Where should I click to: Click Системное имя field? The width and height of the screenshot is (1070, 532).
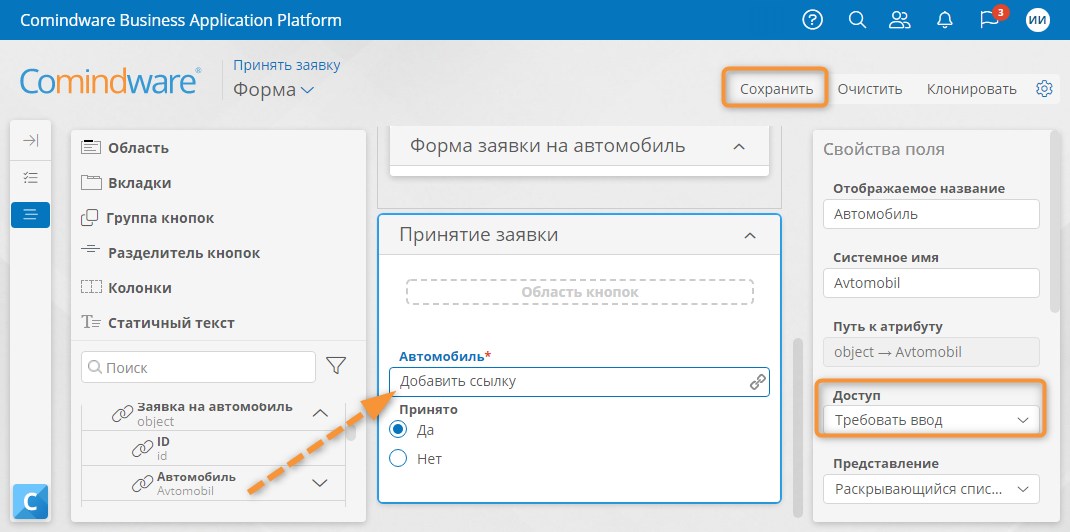pos(931,283)
